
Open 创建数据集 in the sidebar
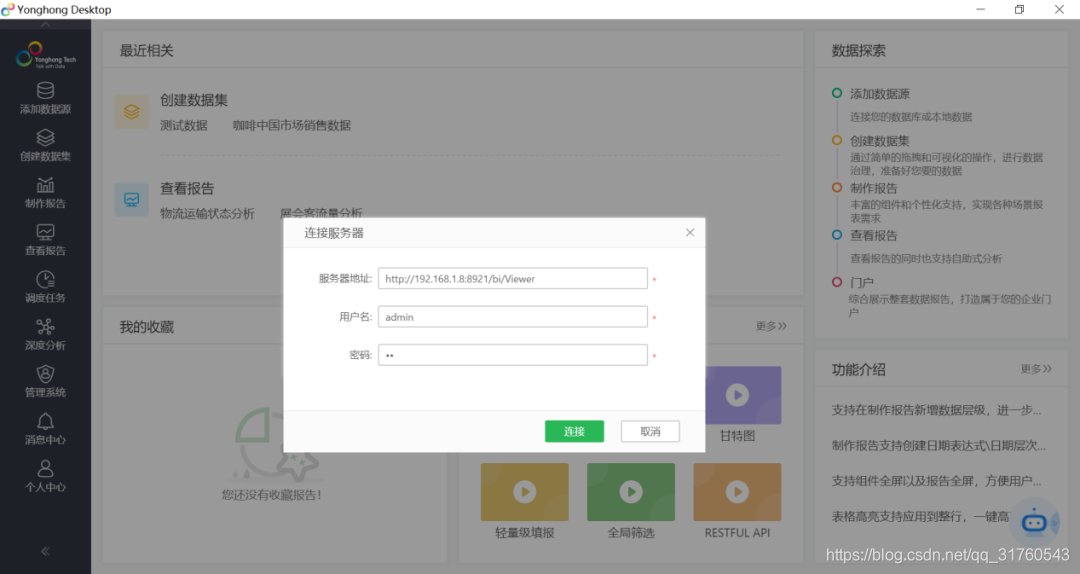[45, 145]
